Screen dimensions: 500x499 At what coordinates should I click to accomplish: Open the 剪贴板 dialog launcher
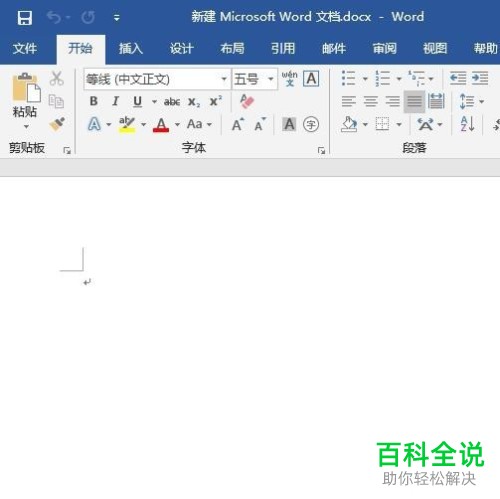coord(67,151)
